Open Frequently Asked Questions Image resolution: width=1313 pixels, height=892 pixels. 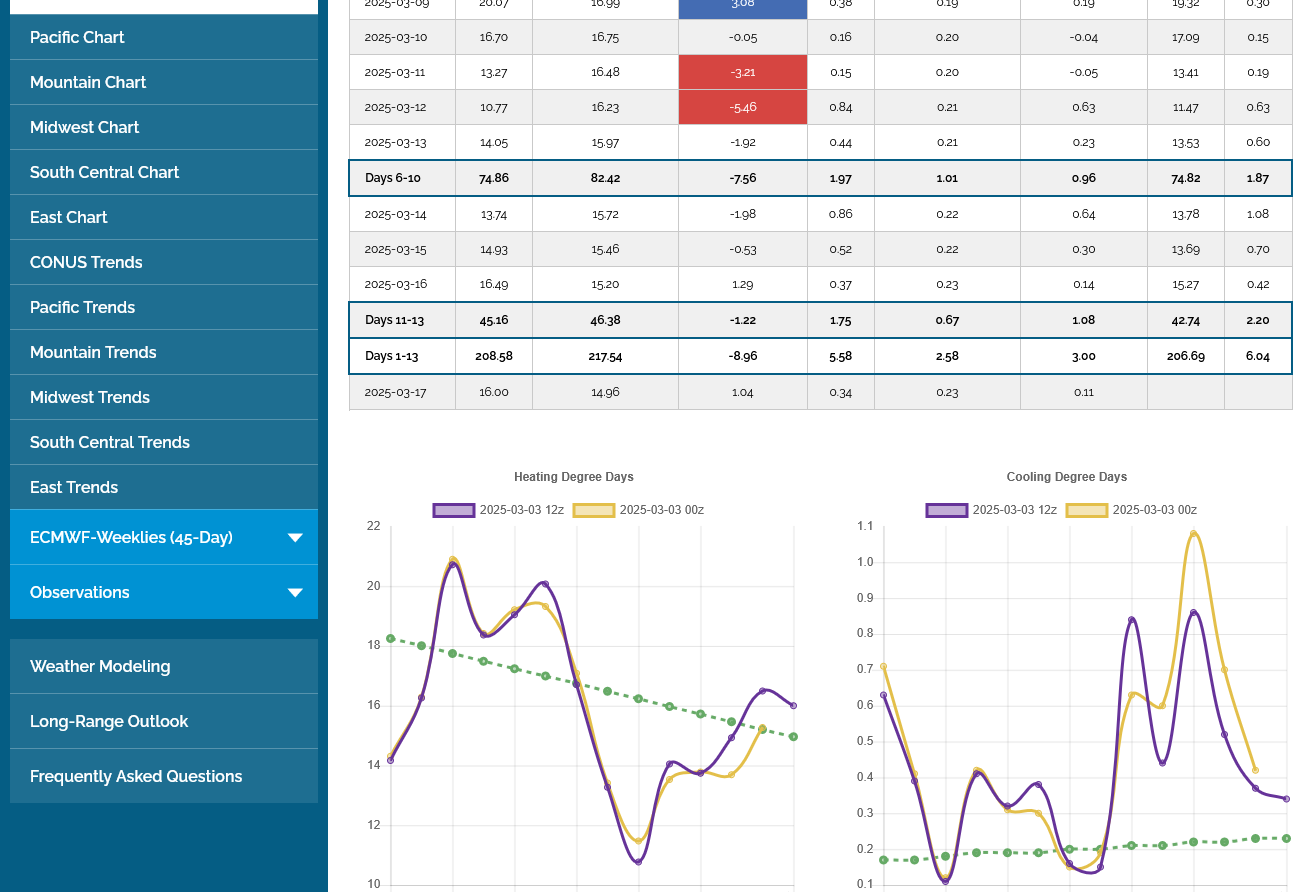(x=136, y=777)
